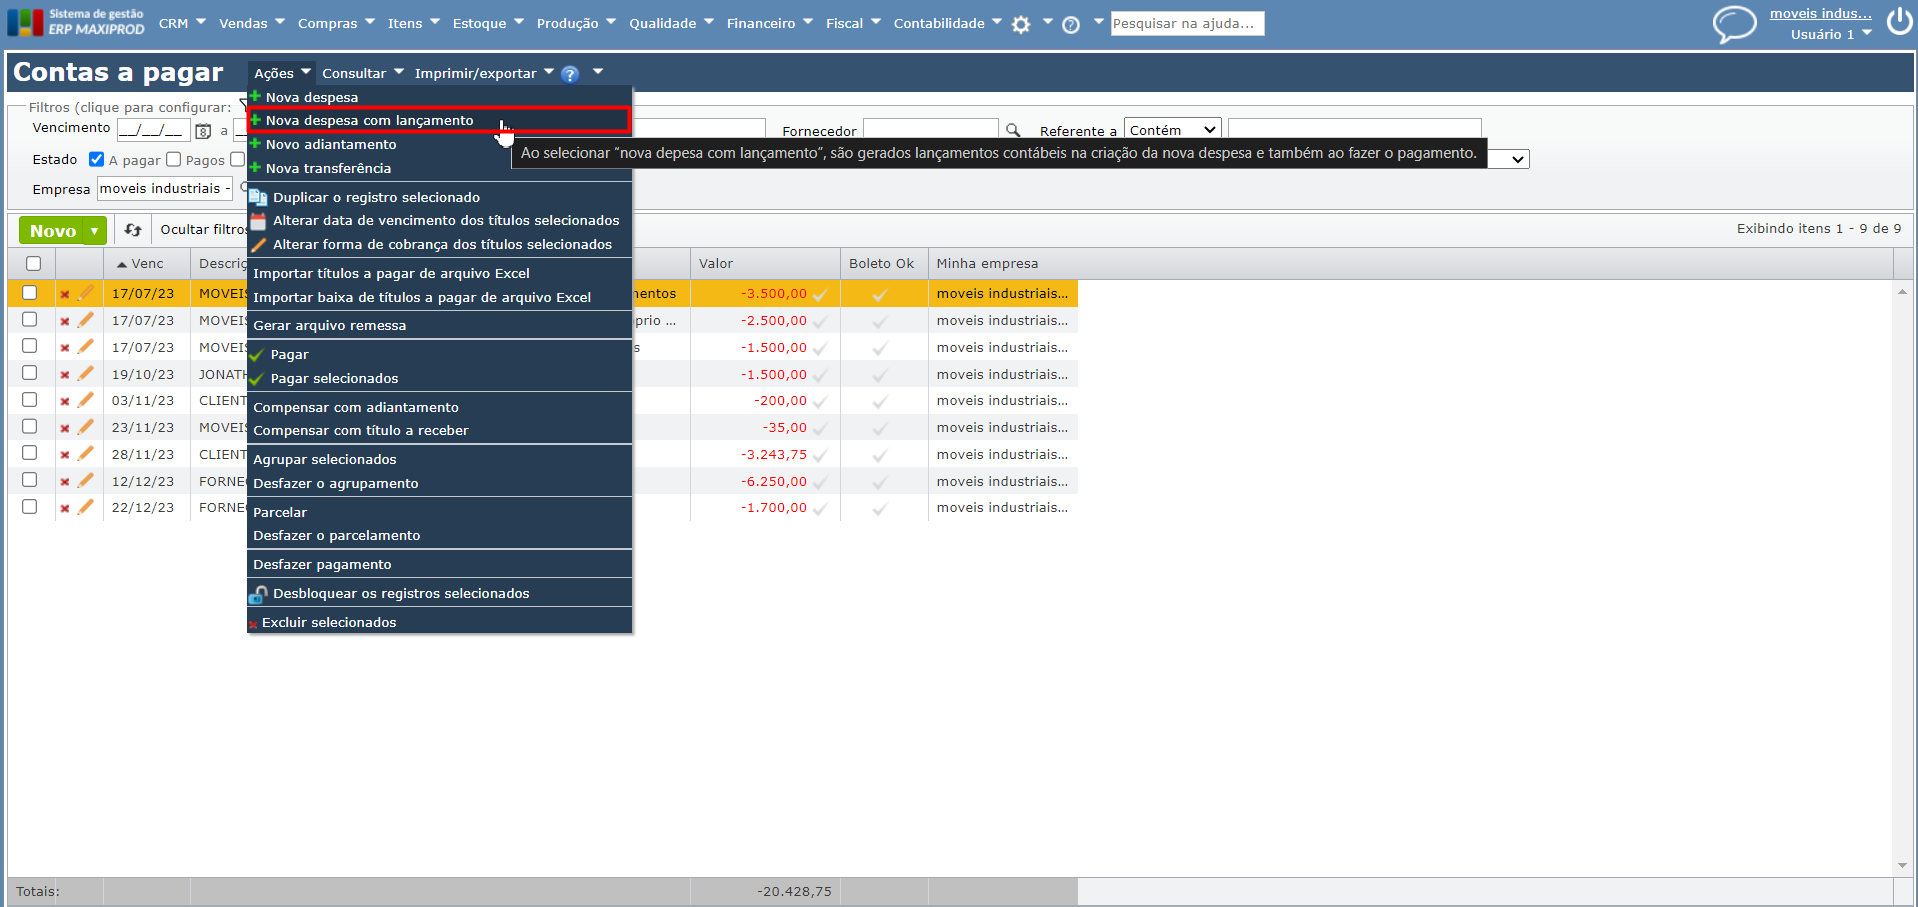Expand the Consultar menu
Image resolution: width=1918 pixels, height=907 pixels.
coord(363,73)
